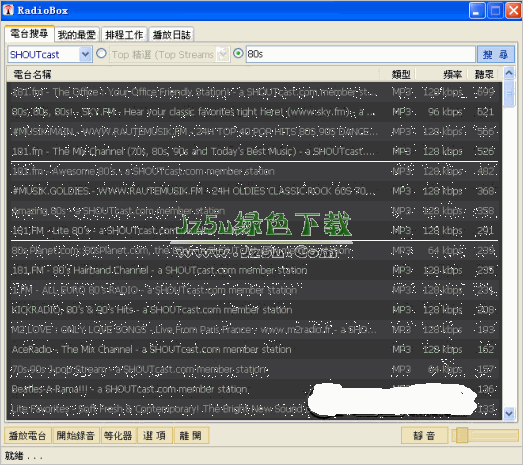This screenshot has width=523, height=465.
Task: Click the 播放電台 play station button
Action: pyautogui.click(x=28, y=435)
